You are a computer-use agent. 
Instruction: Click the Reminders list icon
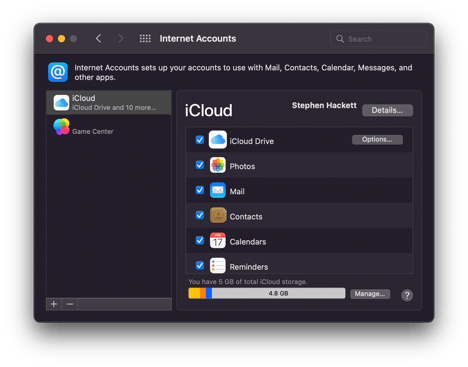click(218, 266)
